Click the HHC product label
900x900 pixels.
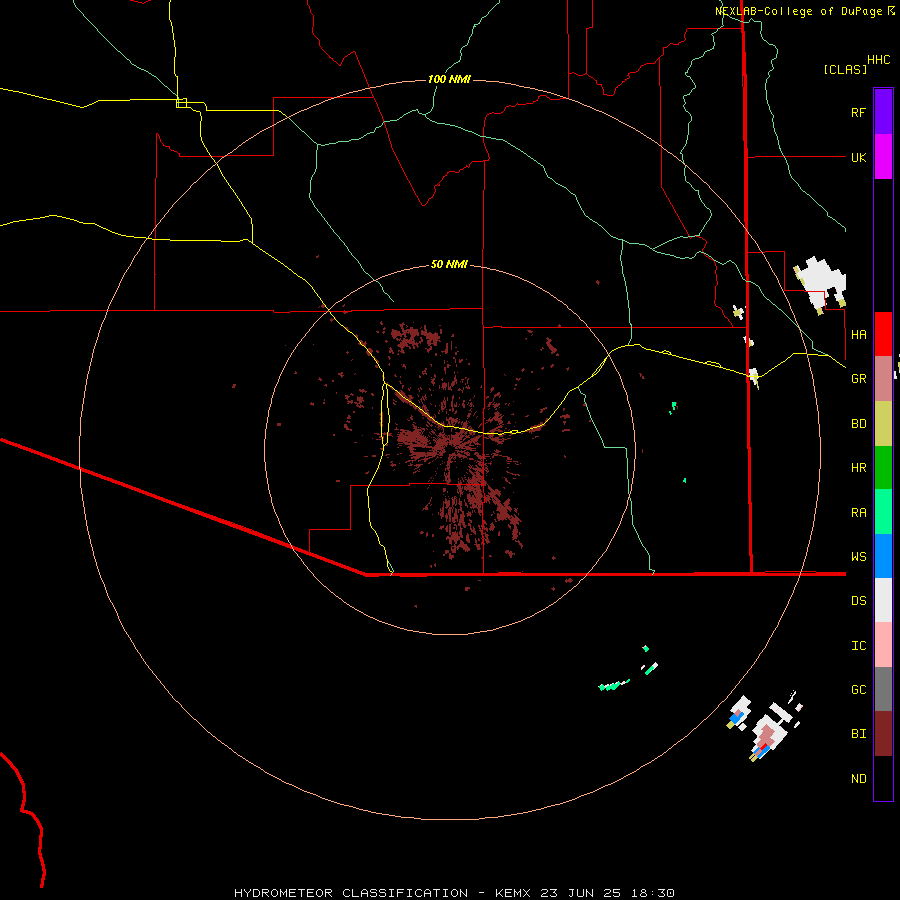pyautogui.click(x=878, y=60)
